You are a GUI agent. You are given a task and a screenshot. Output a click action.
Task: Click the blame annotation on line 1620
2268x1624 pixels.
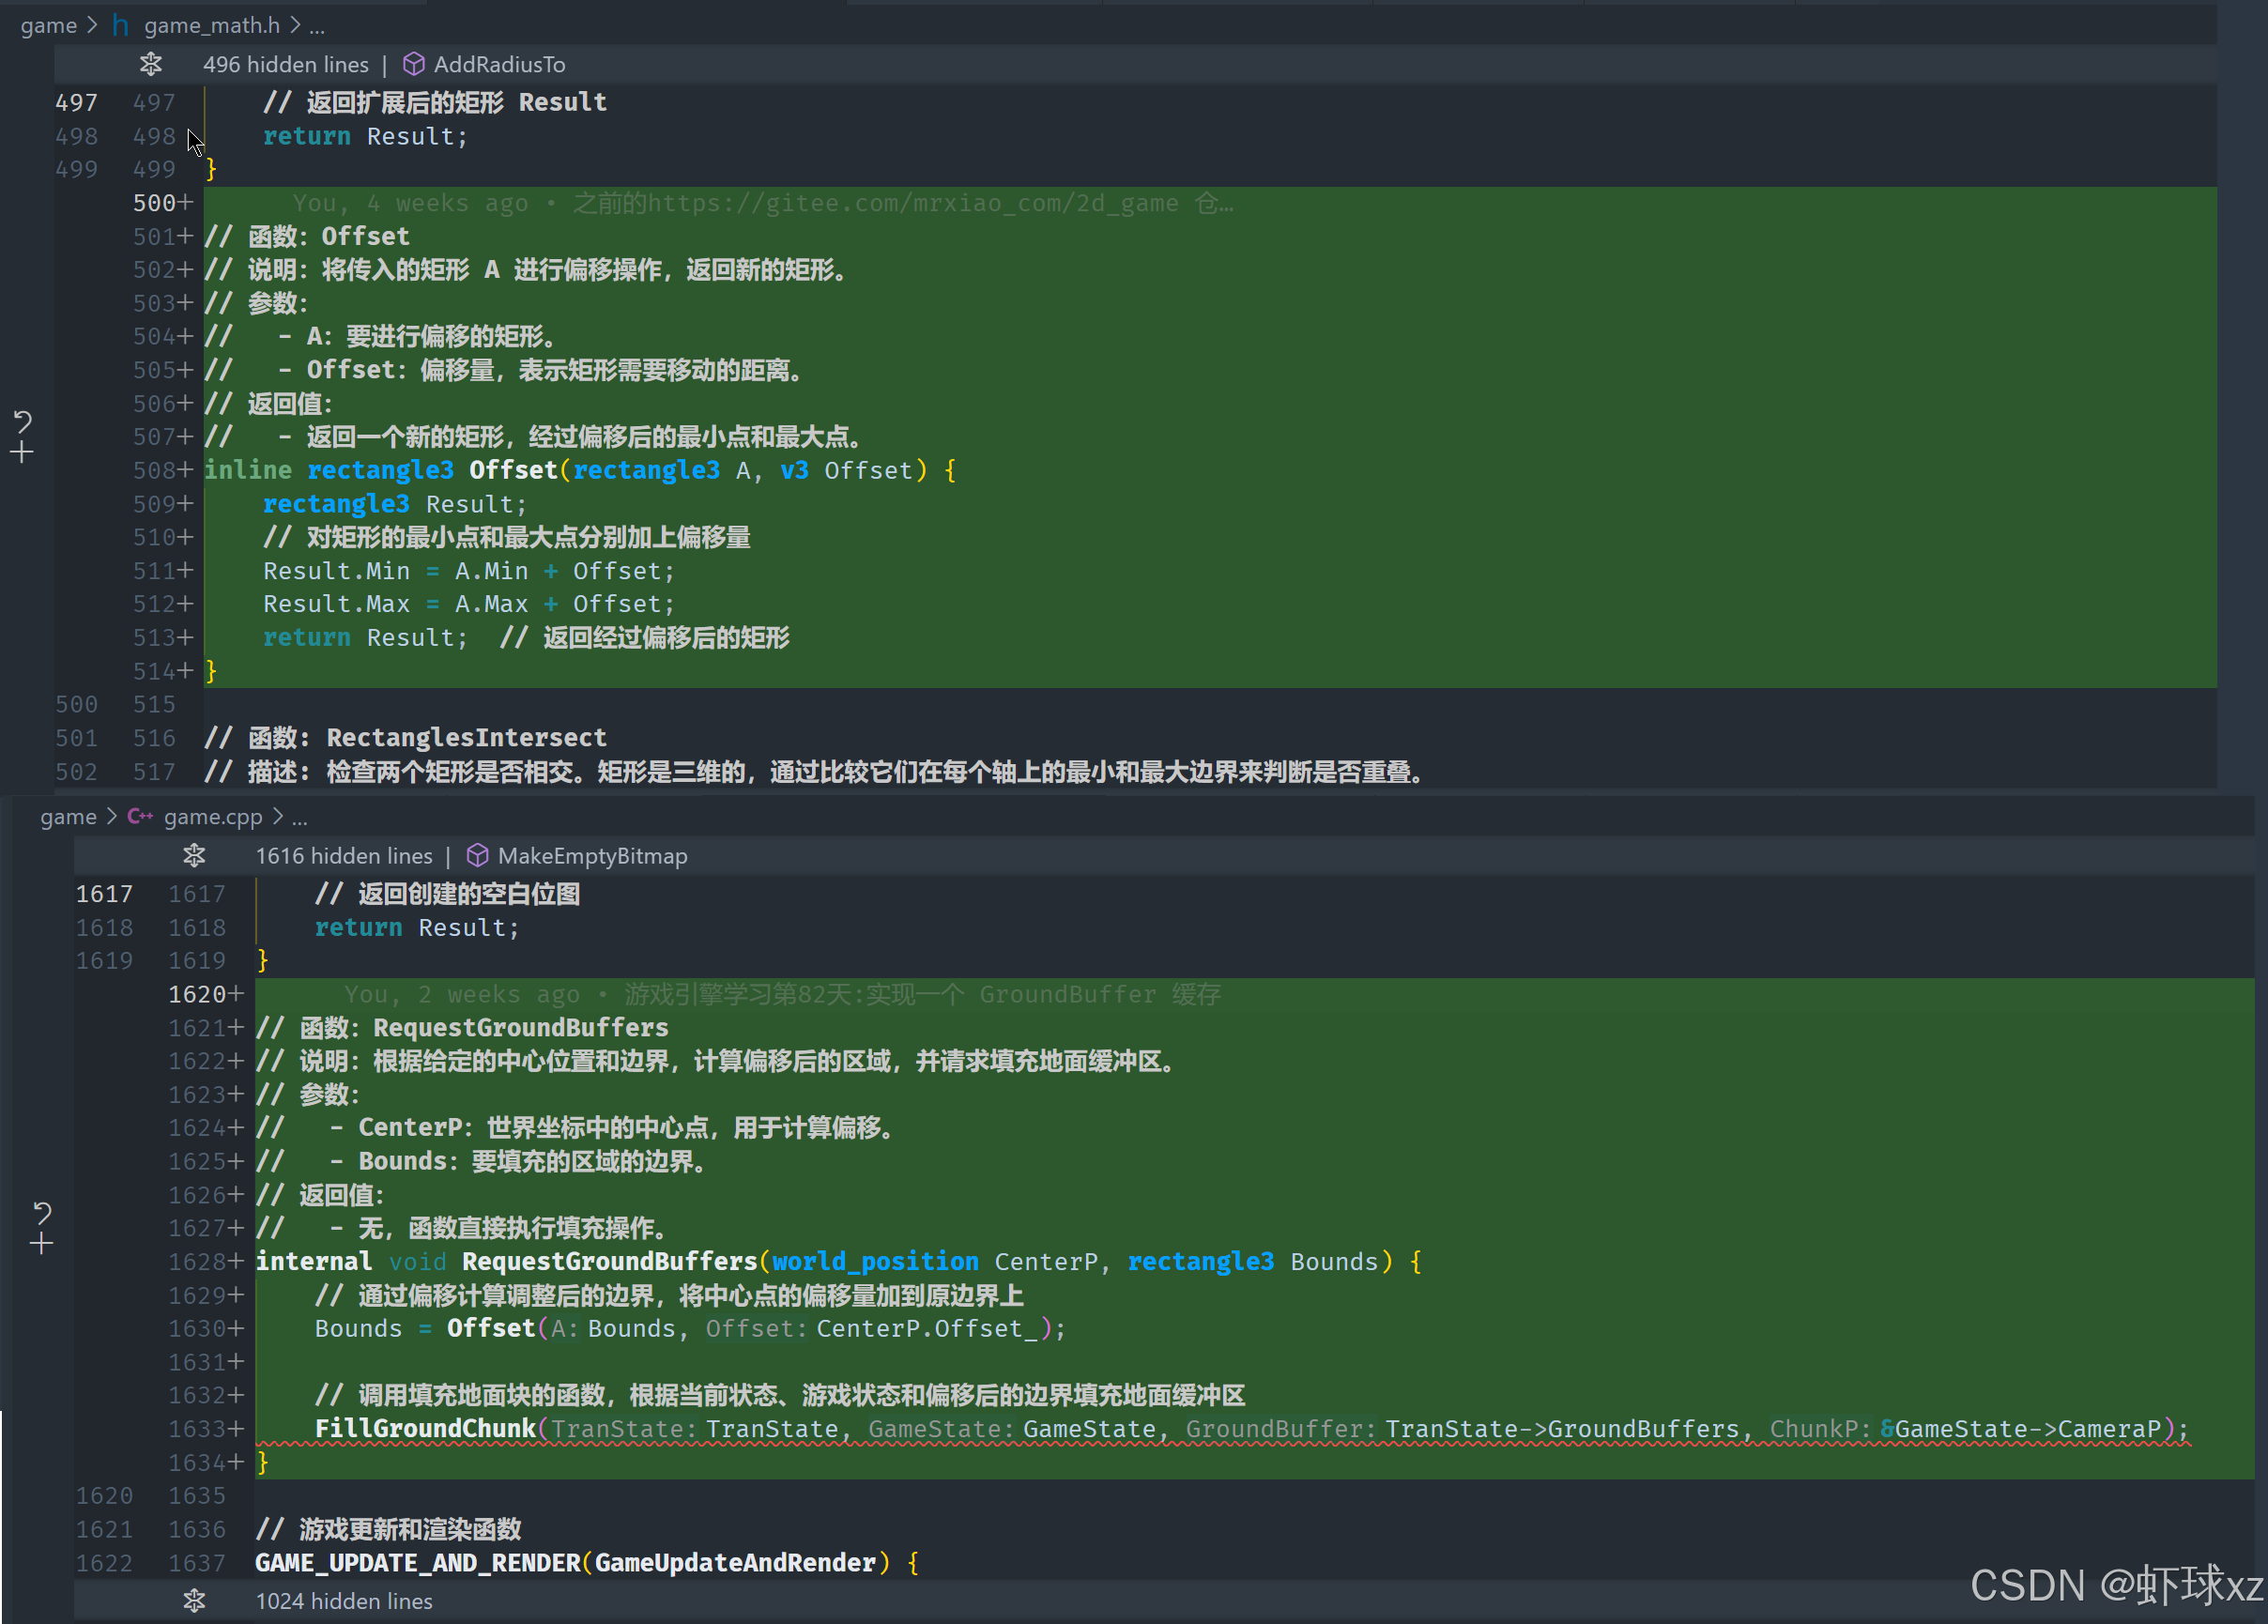[782, 994]
